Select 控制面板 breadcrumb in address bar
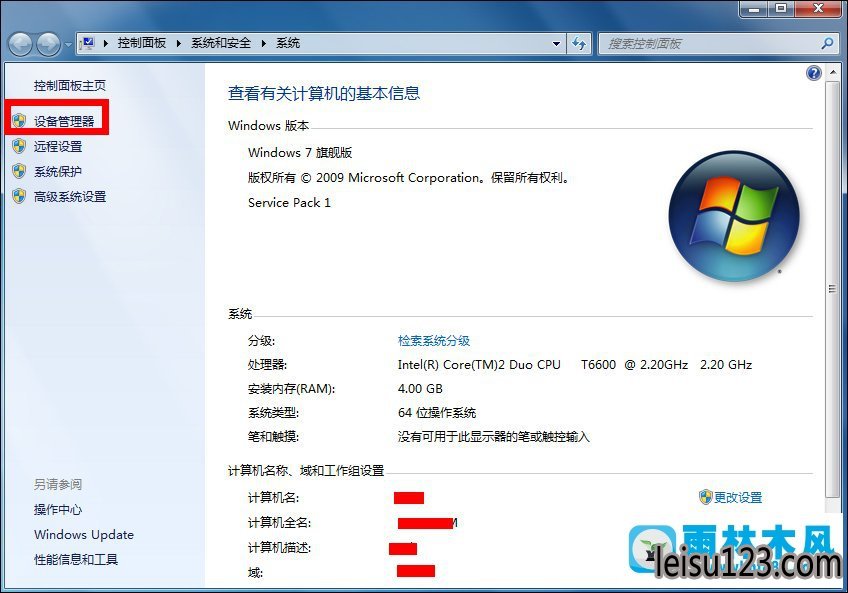The height and width of the screenshot is (593, 848). click(142, 43)
